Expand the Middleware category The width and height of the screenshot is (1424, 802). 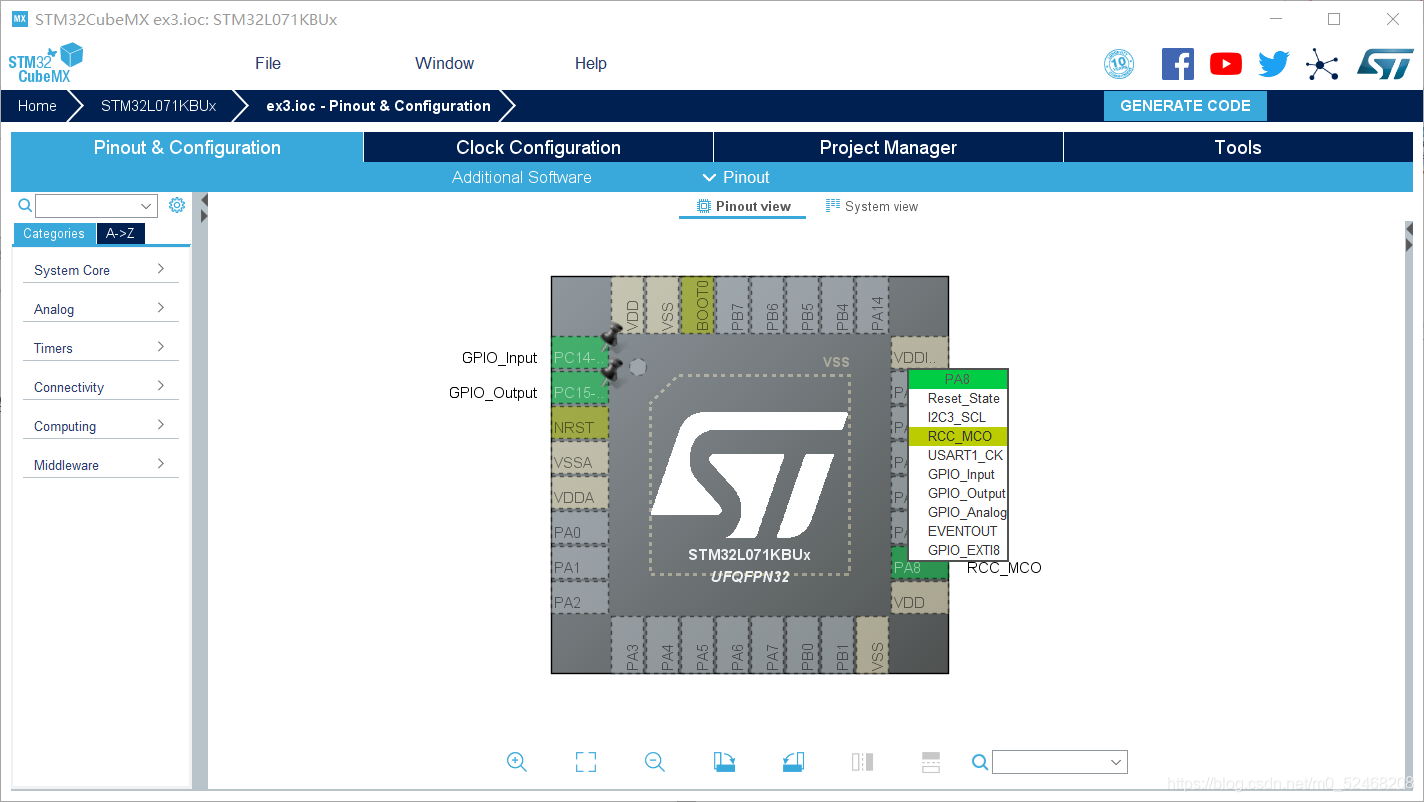[100, 465]
